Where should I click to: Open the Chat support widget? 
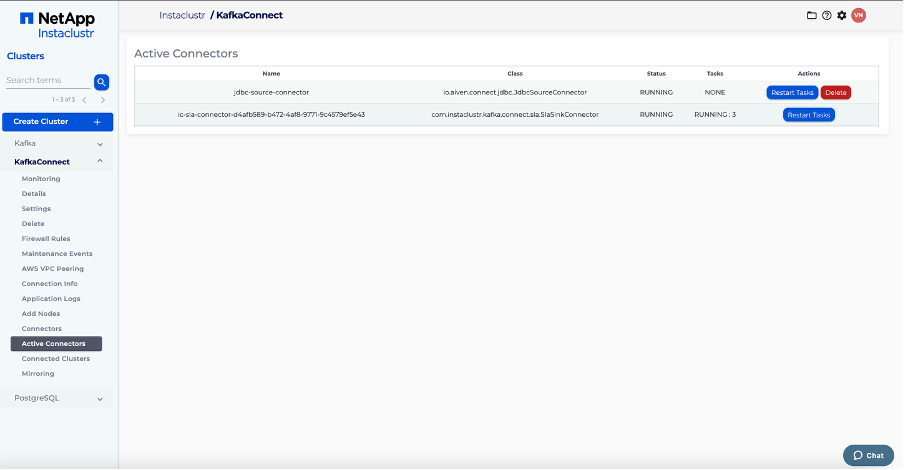[x=868, y=455]
